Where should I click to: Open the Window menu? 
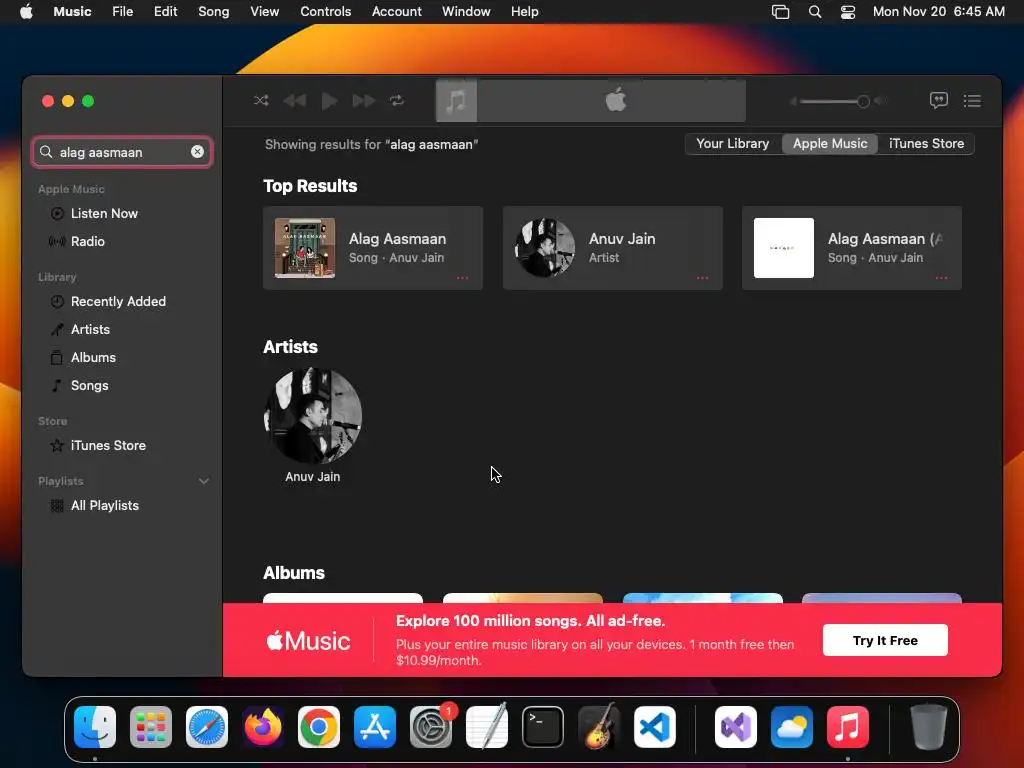pyautogui.click(x=466, y=12)
